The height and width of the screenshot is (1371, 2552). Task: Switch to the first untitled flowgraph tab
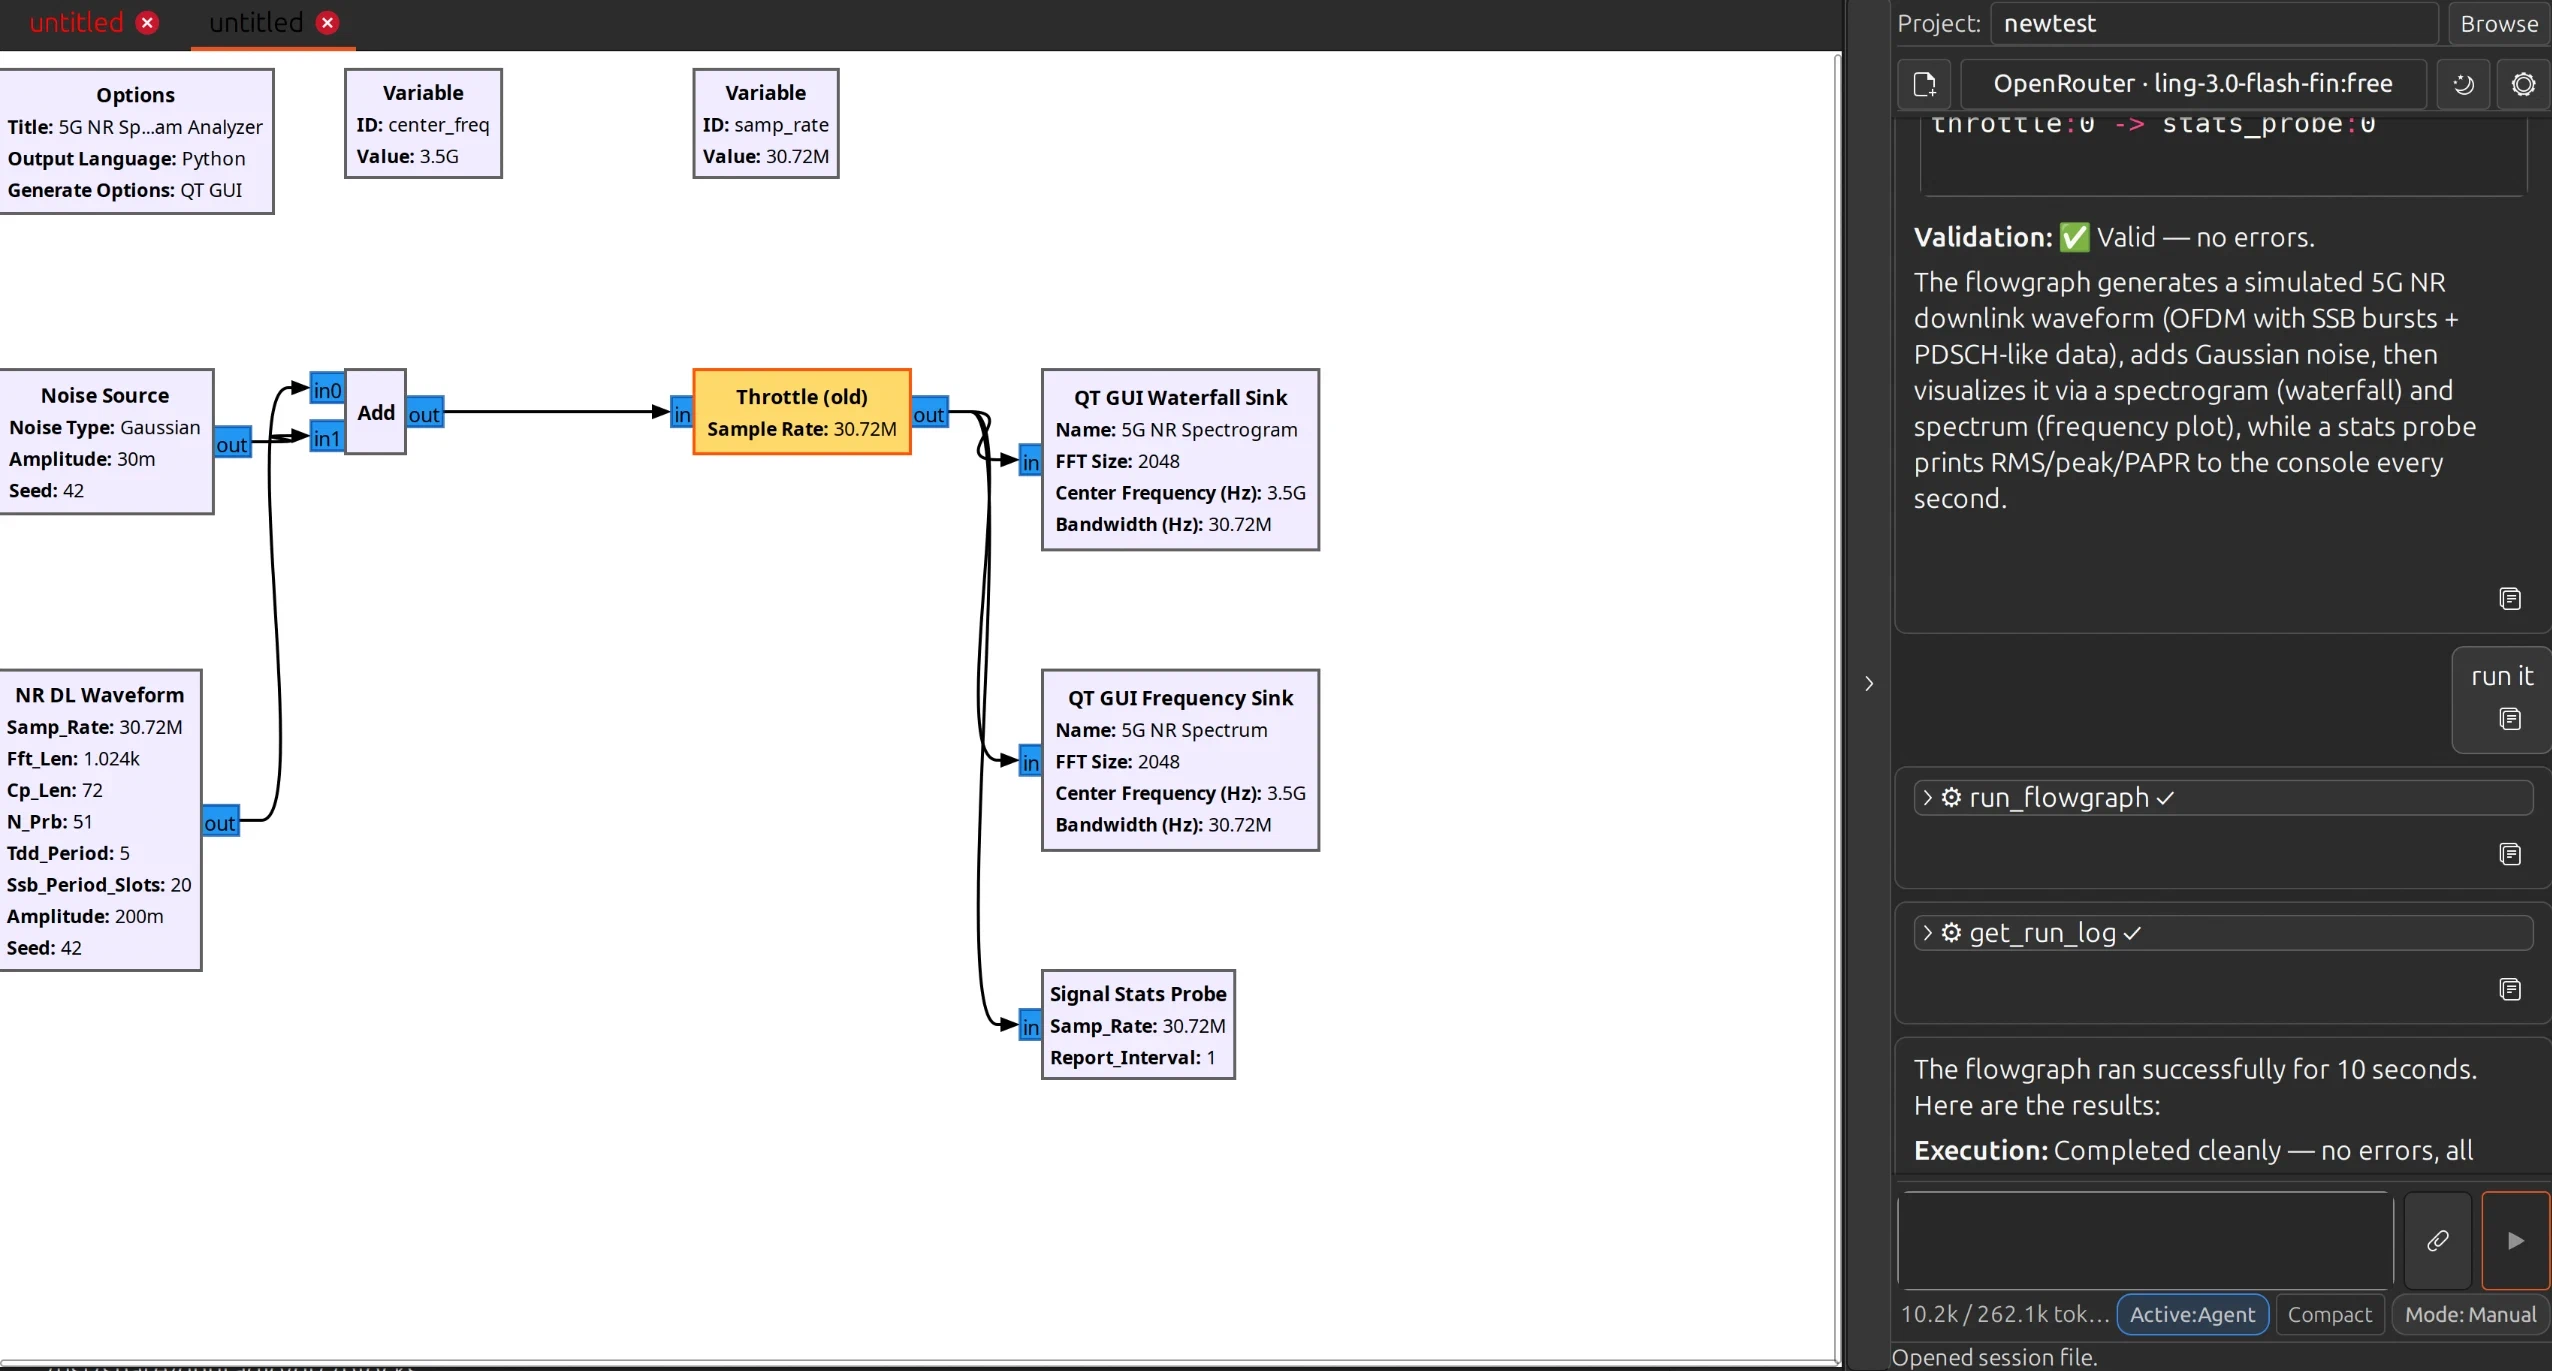pyautogui.click(x=76, y=23)
